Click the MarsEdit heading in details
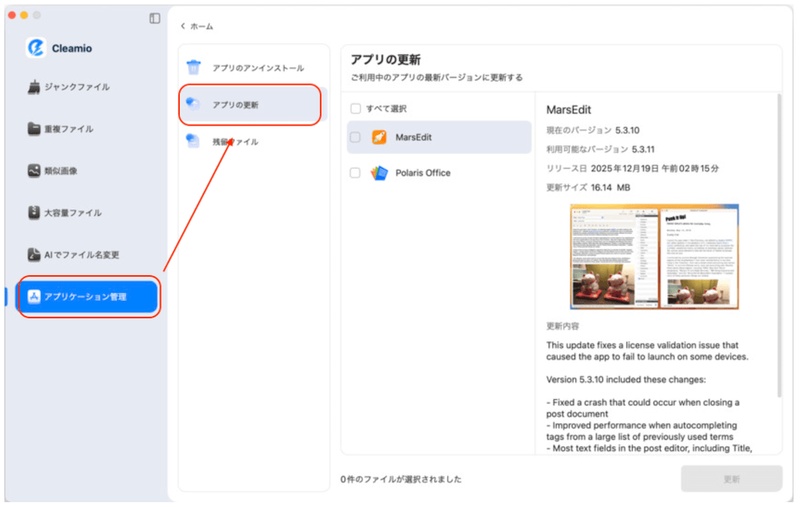The width and height of the screenshot is (800, 507). pyautogui.click(x=568, y=110)
